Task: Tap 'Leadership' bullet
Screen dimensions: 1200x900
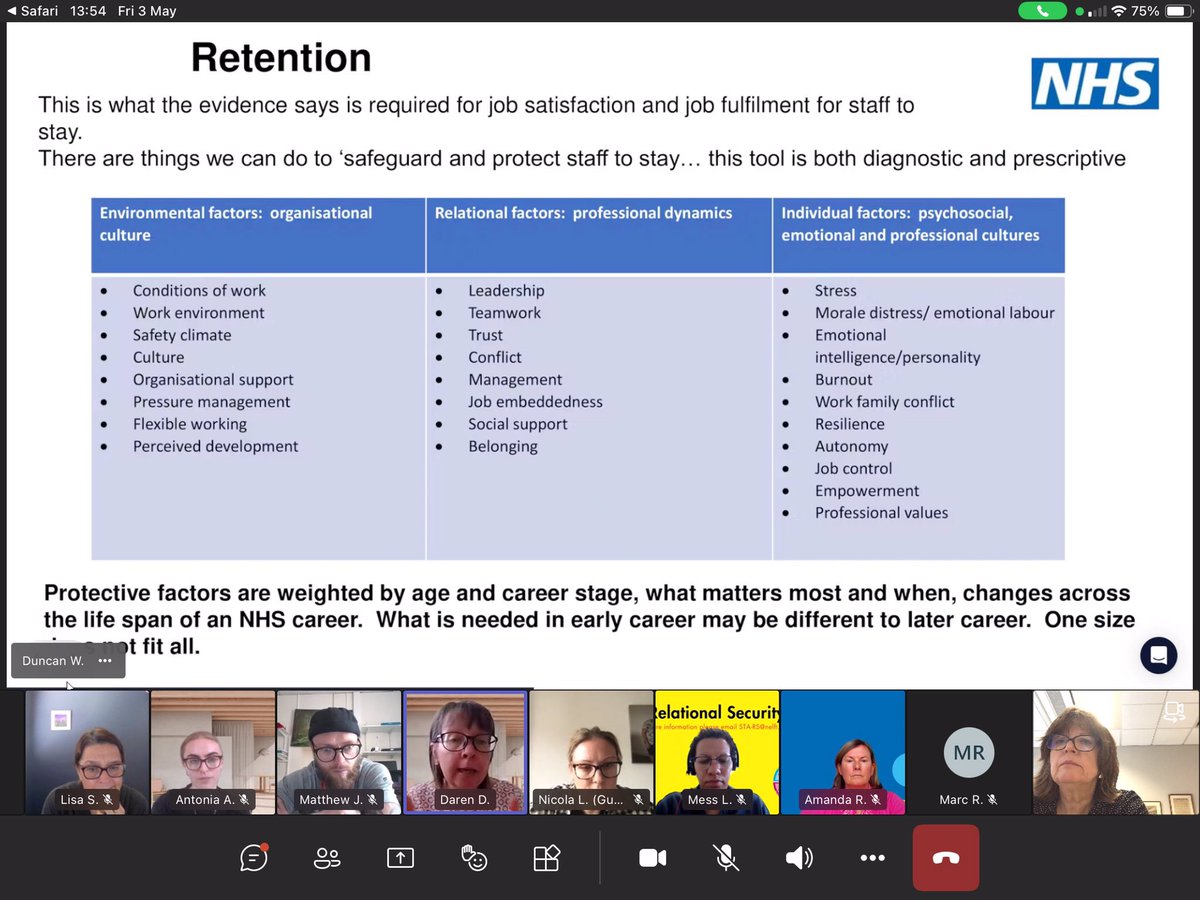Action: coord(506,290)
